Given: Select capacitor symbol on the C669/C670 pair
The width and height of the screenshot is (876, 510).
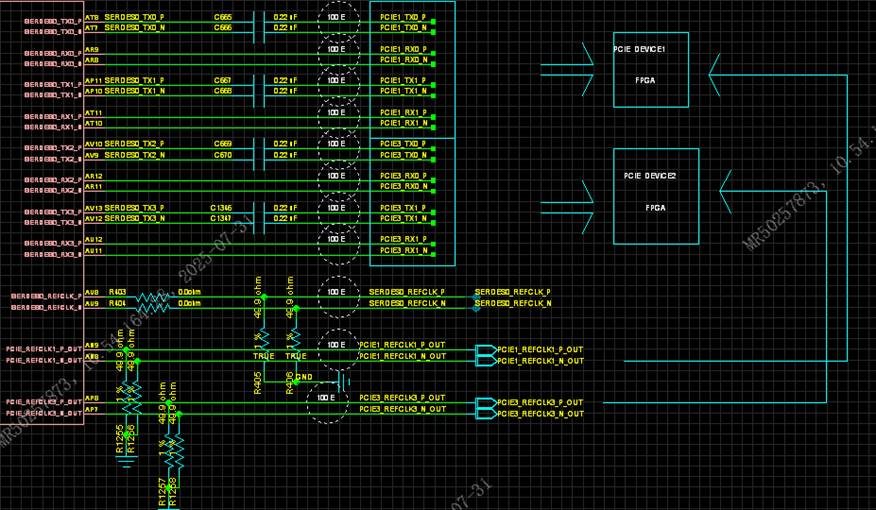Looking at the screenshot, I should point(259,154).
